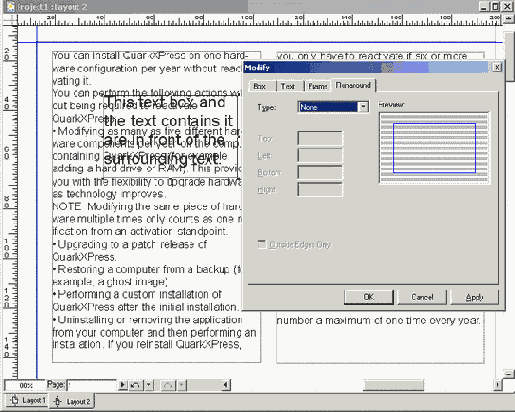Screen dimensions: 515x412
Task: Click the Apply button
Action: tap(475, 297)
